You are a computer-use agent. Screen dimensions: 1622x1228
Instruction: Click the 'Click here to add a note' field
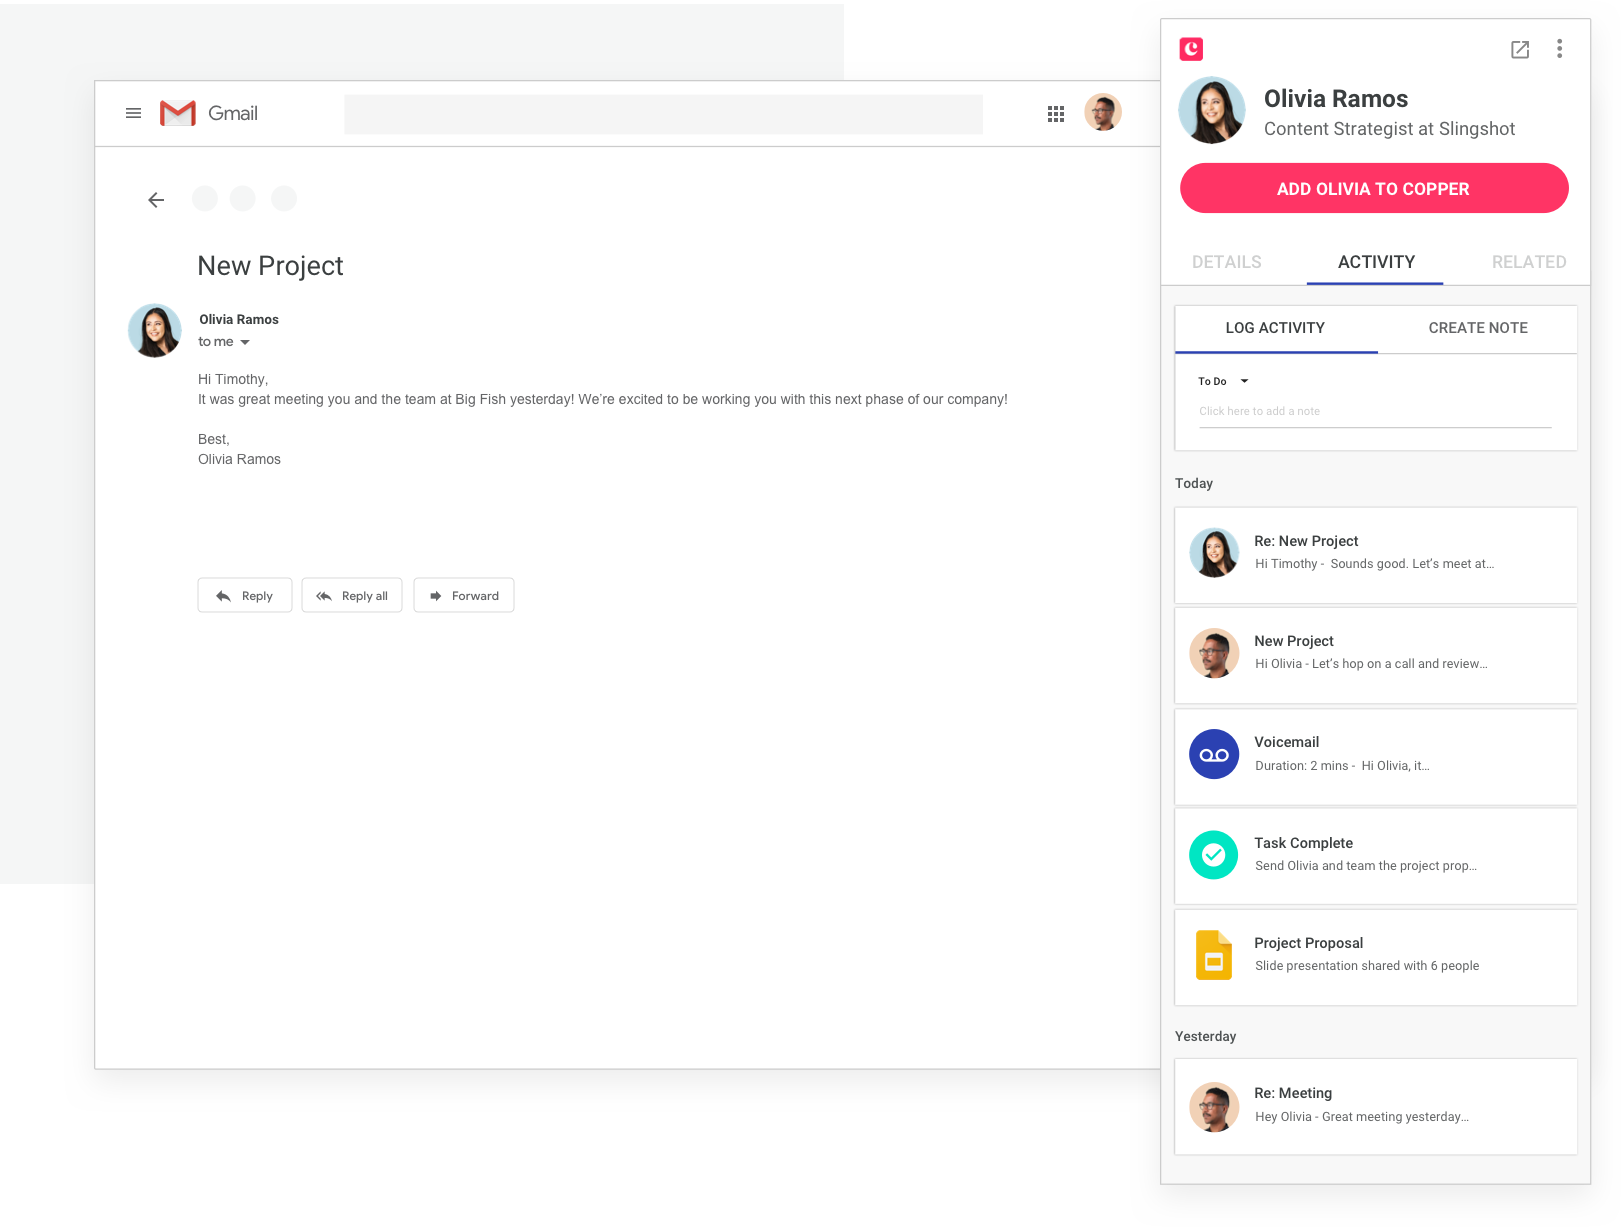click(1375, 412)
